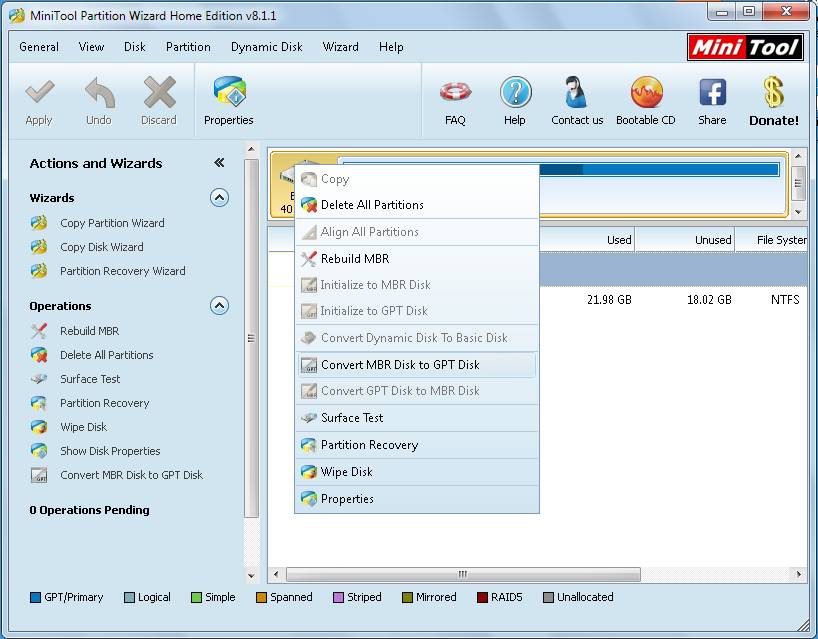Click the Surface Test sidebar icon

[x=39, y=379]
